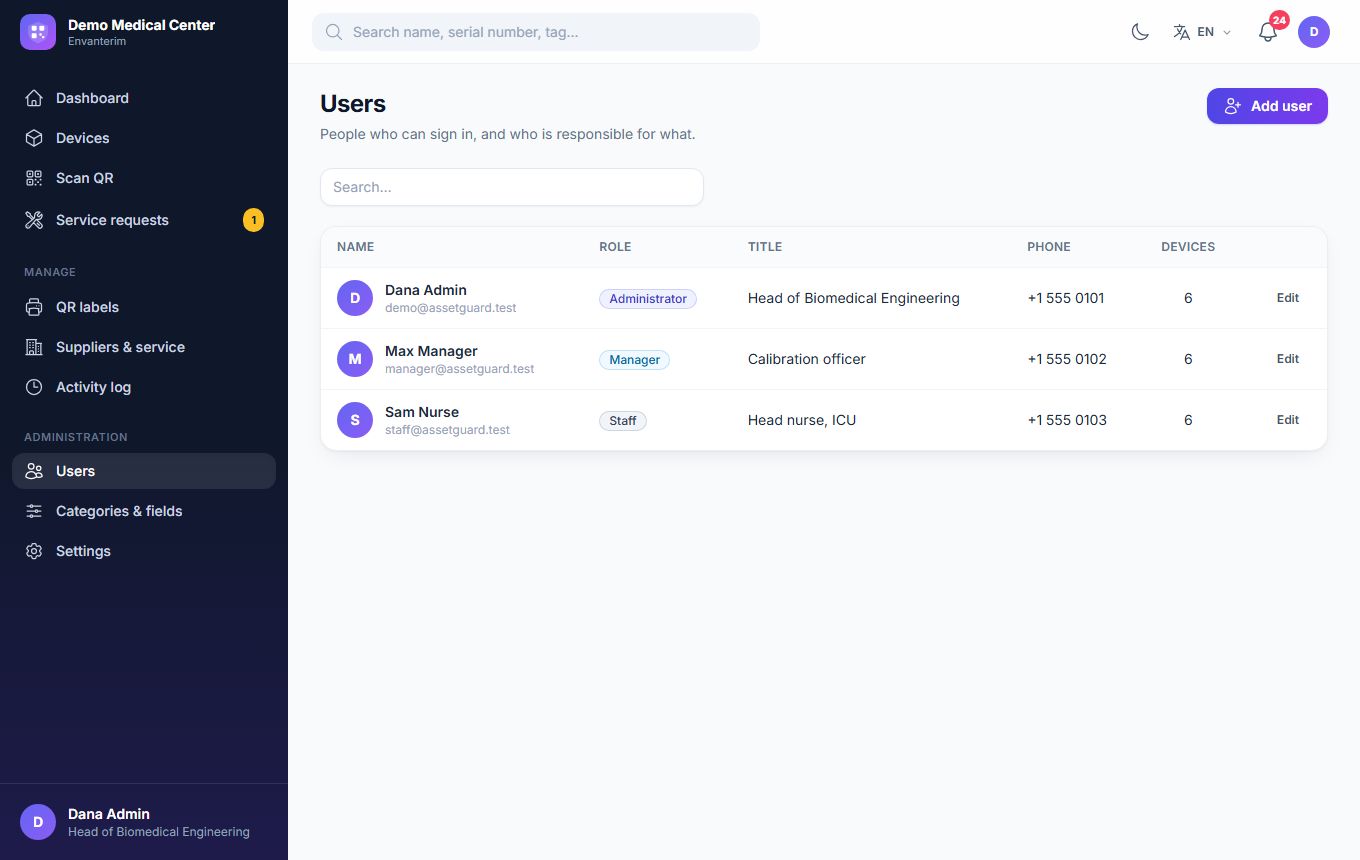Click the Suppliers & service building icon
Viewport: 1360px width, 860px height.
[x=34, y=347]
